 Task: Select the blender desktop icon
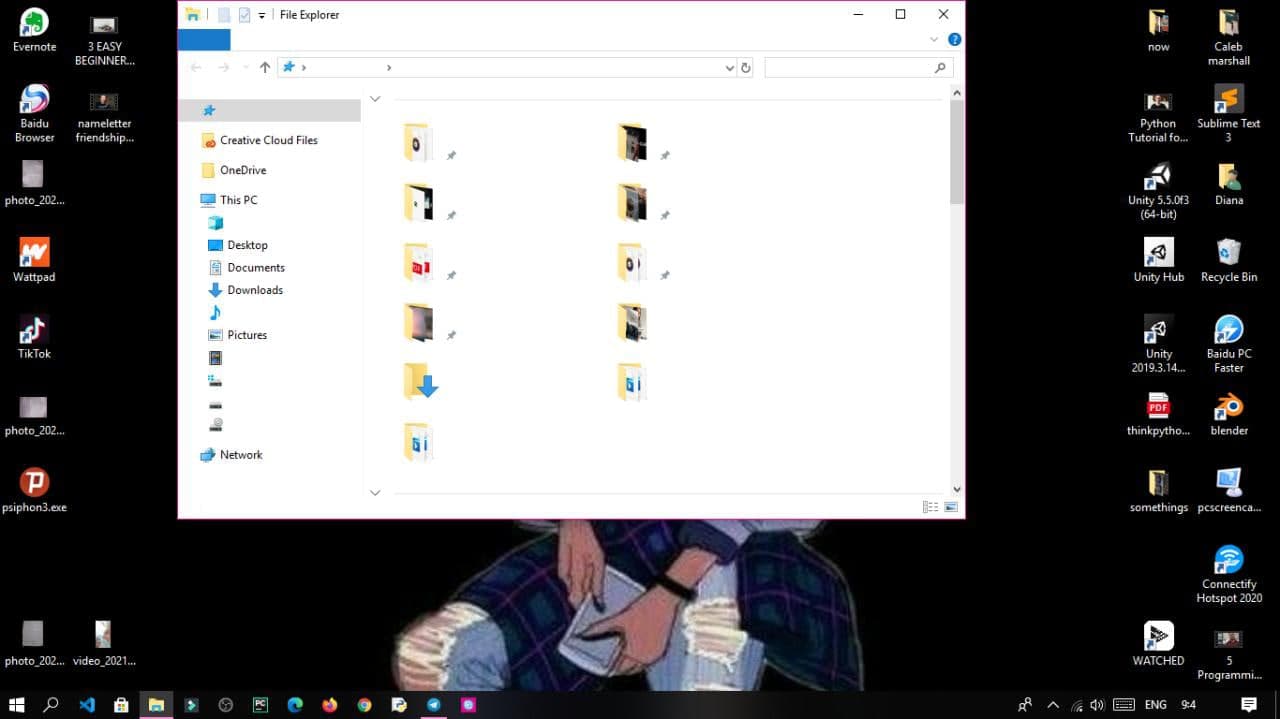tap(1229, 415)
